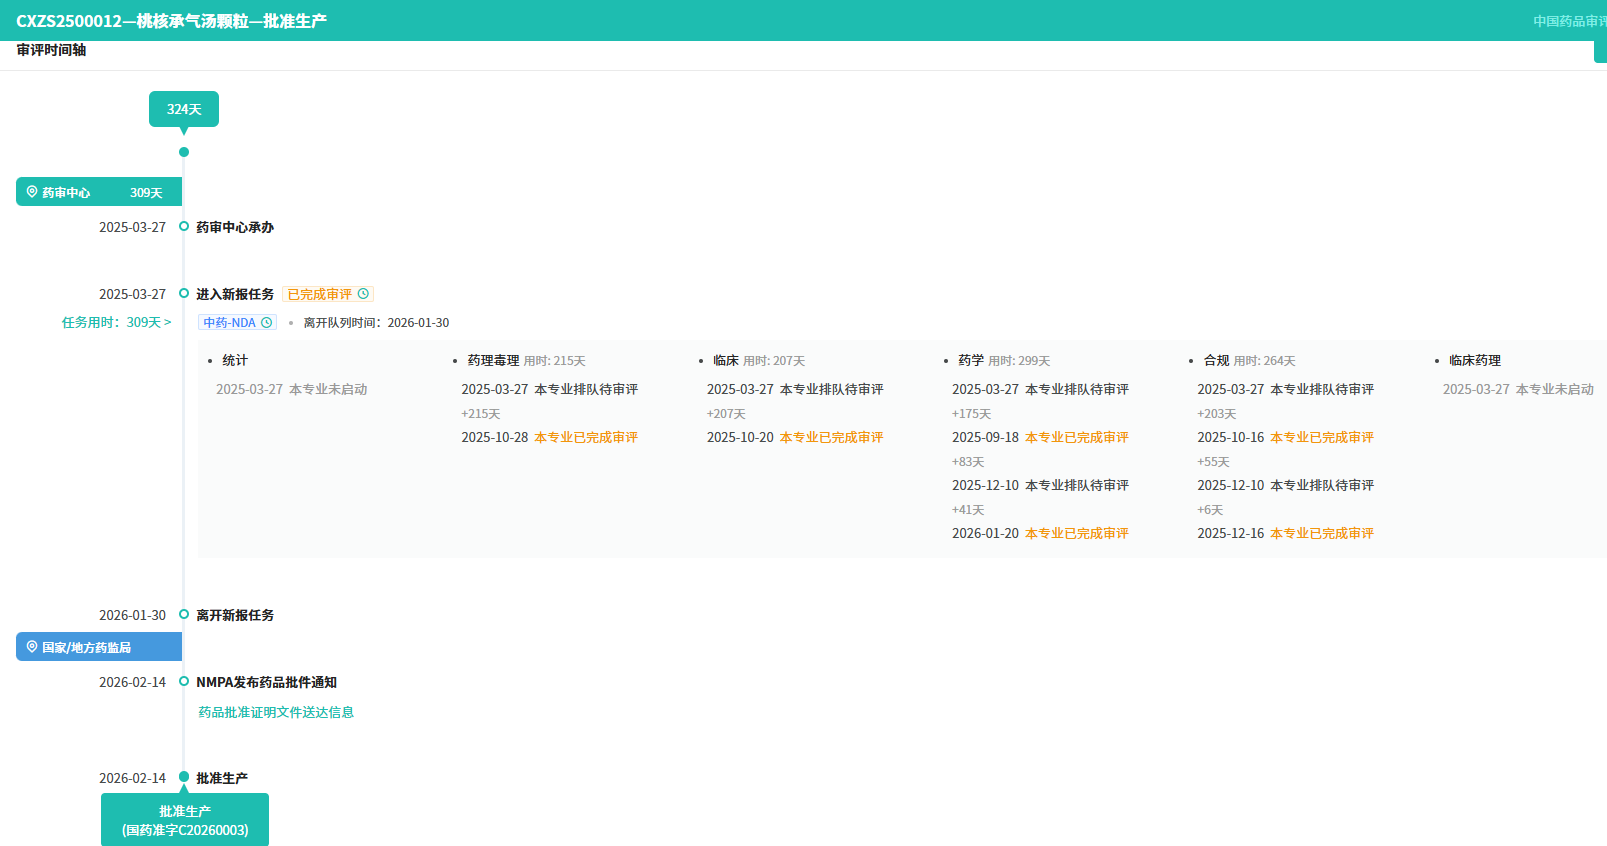Click the circle marker for 药审中心承办

[x=184, y=227]
